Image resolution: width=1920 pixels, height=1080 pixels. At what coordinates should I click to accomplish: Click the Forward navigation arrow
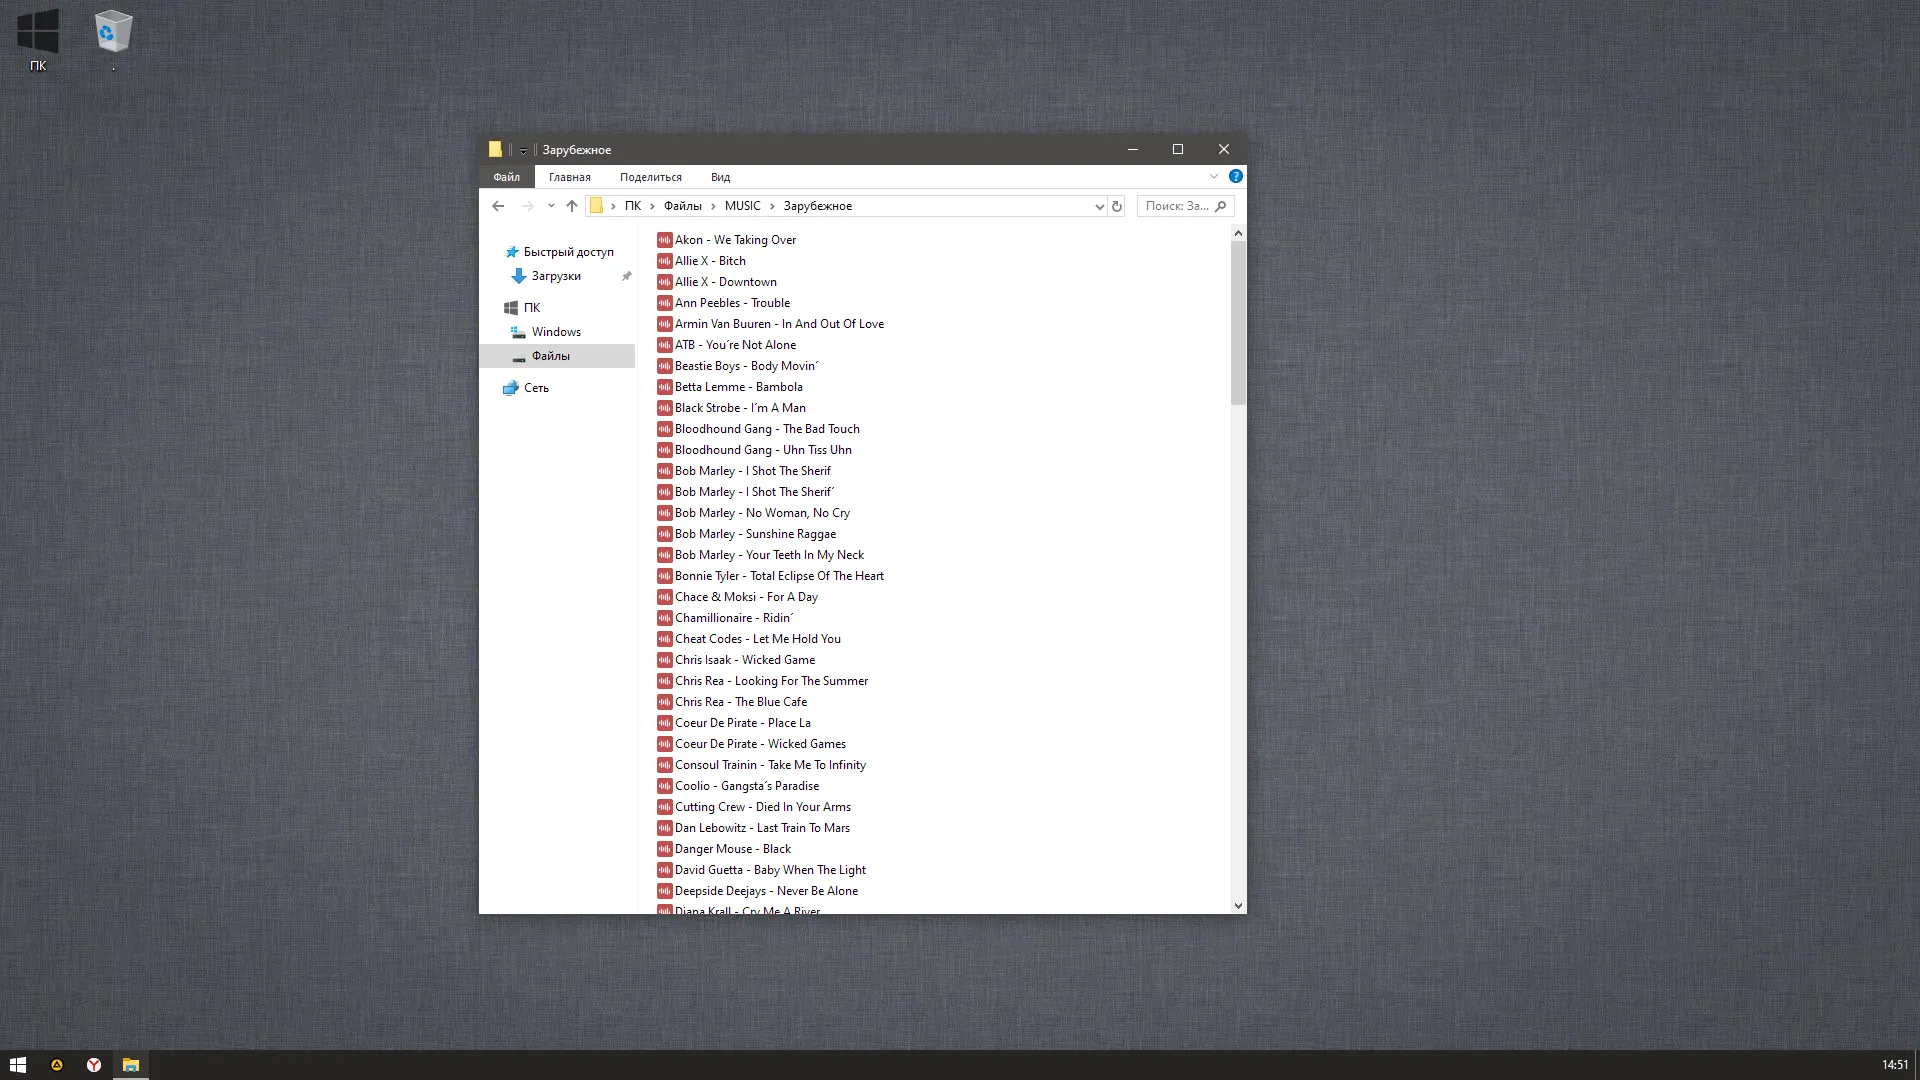[527, 206]
